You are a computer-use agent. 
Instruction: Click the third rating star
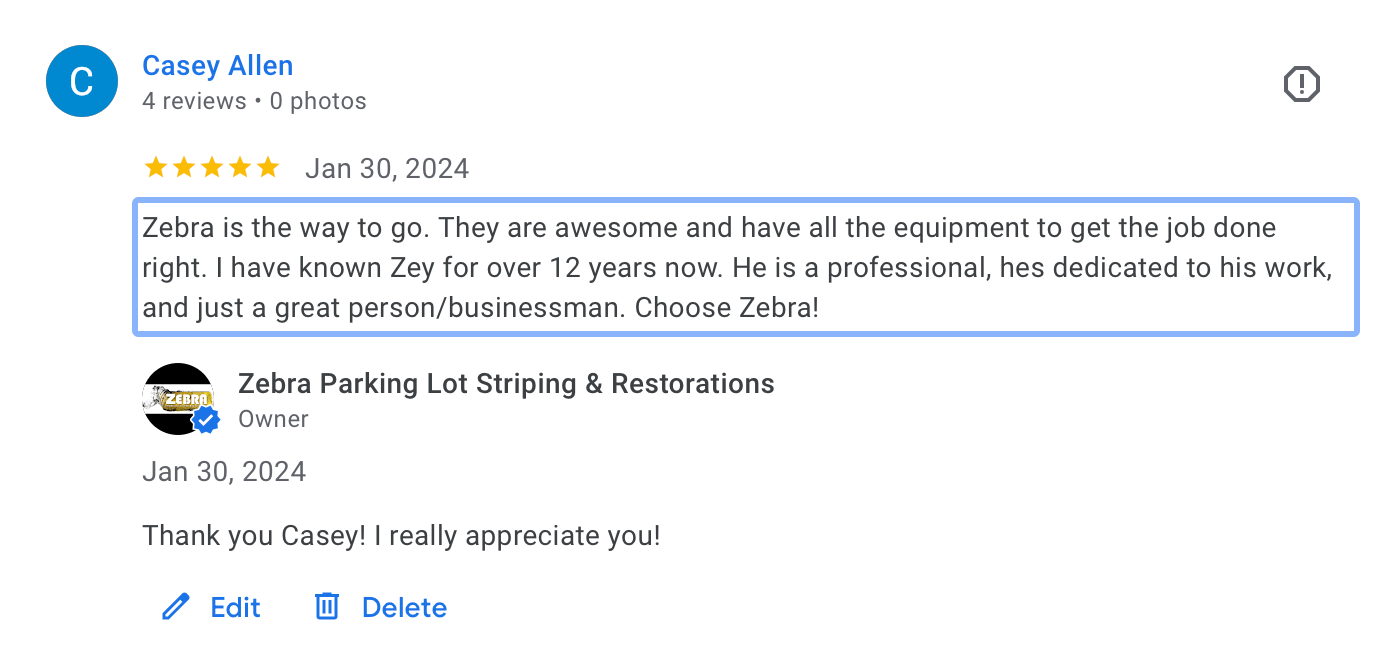tap(211, 167)
